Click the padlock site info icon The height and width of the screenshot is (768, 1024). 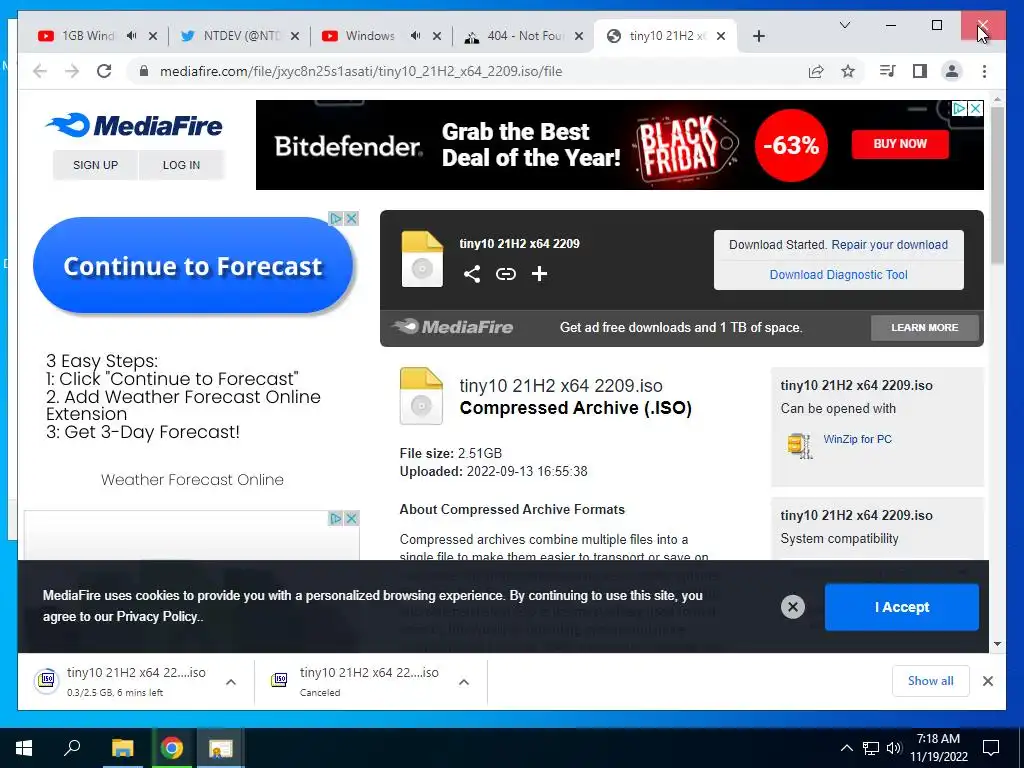[x=144, y=71]
